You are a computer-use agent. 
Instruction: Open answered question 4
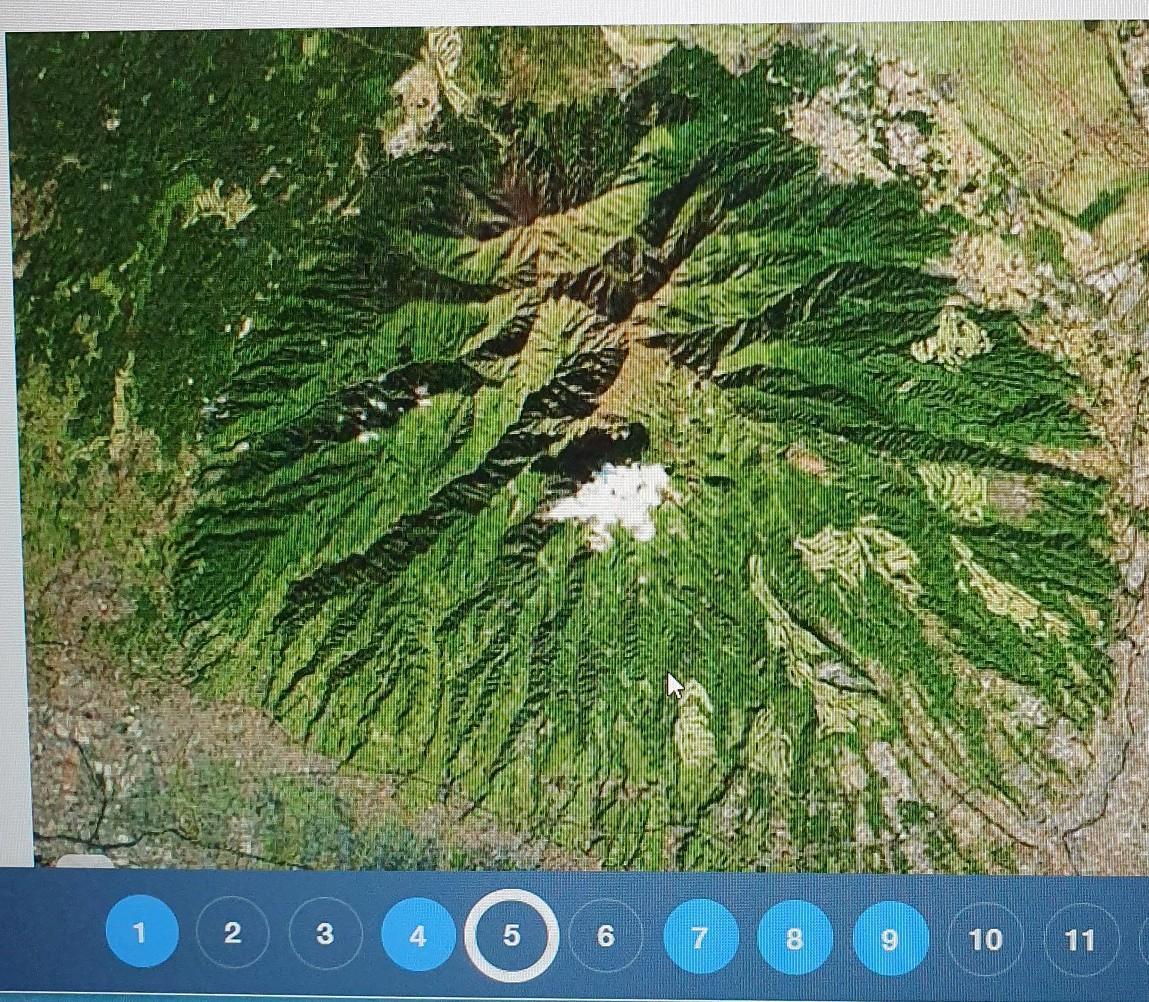pos(418,936)
